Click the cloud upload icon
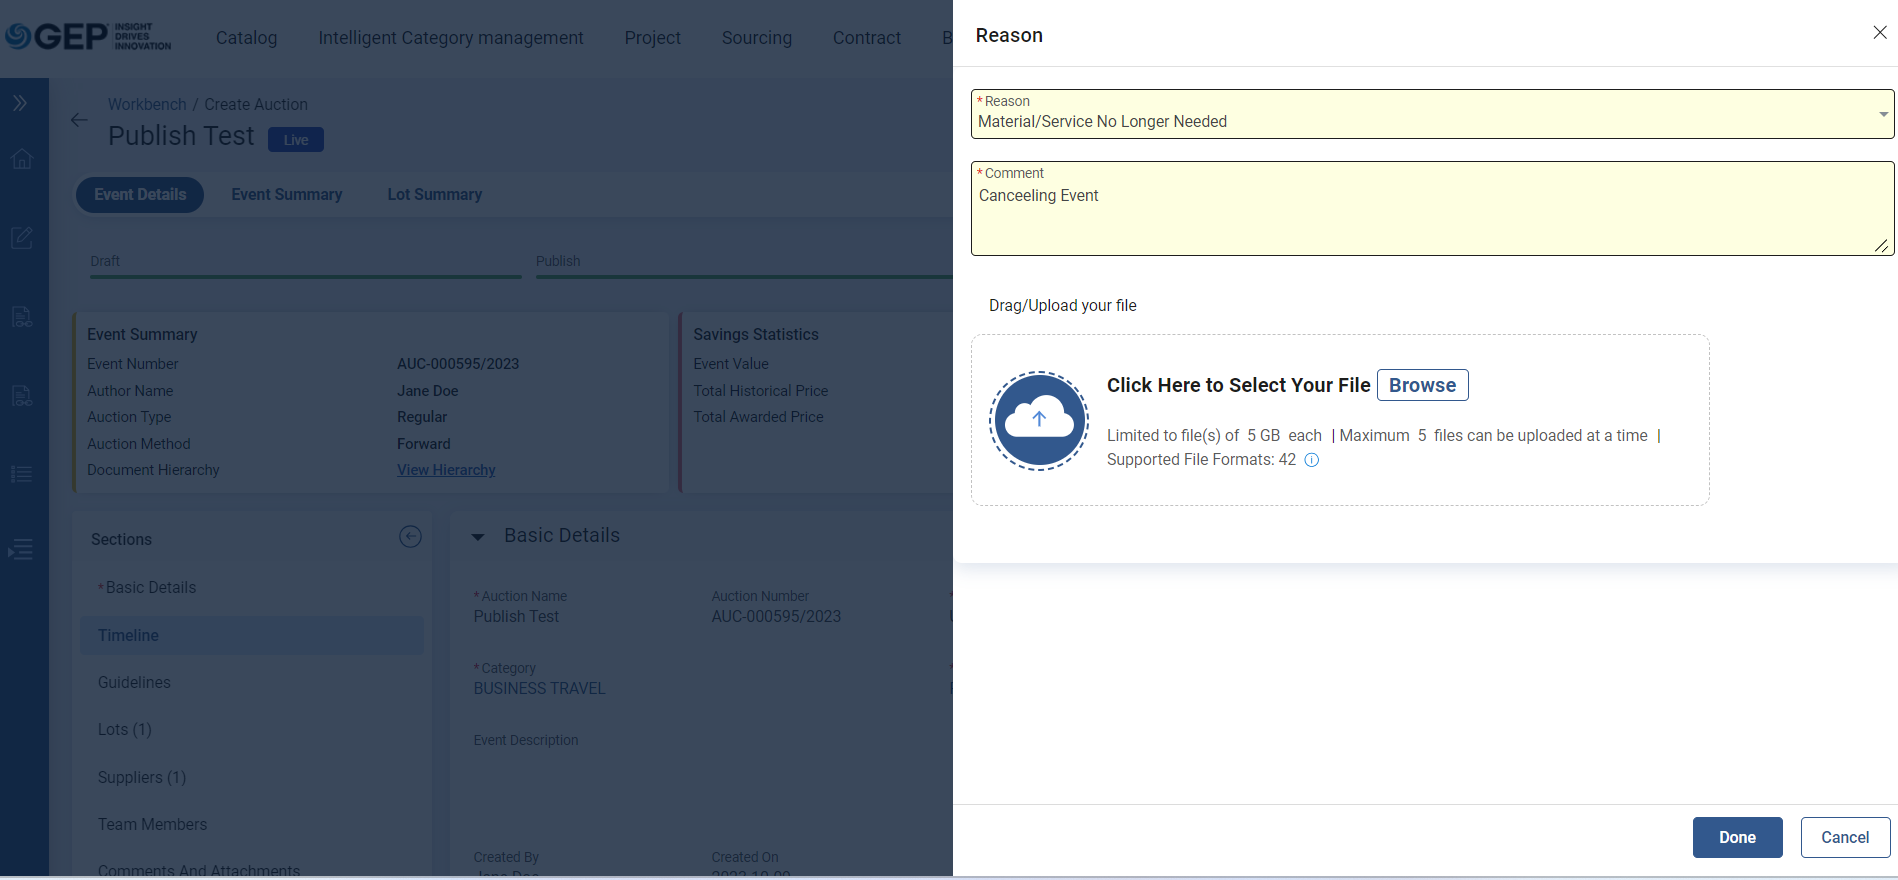The width and height of the screenshot is (1898, 880). click(1039, 421)
